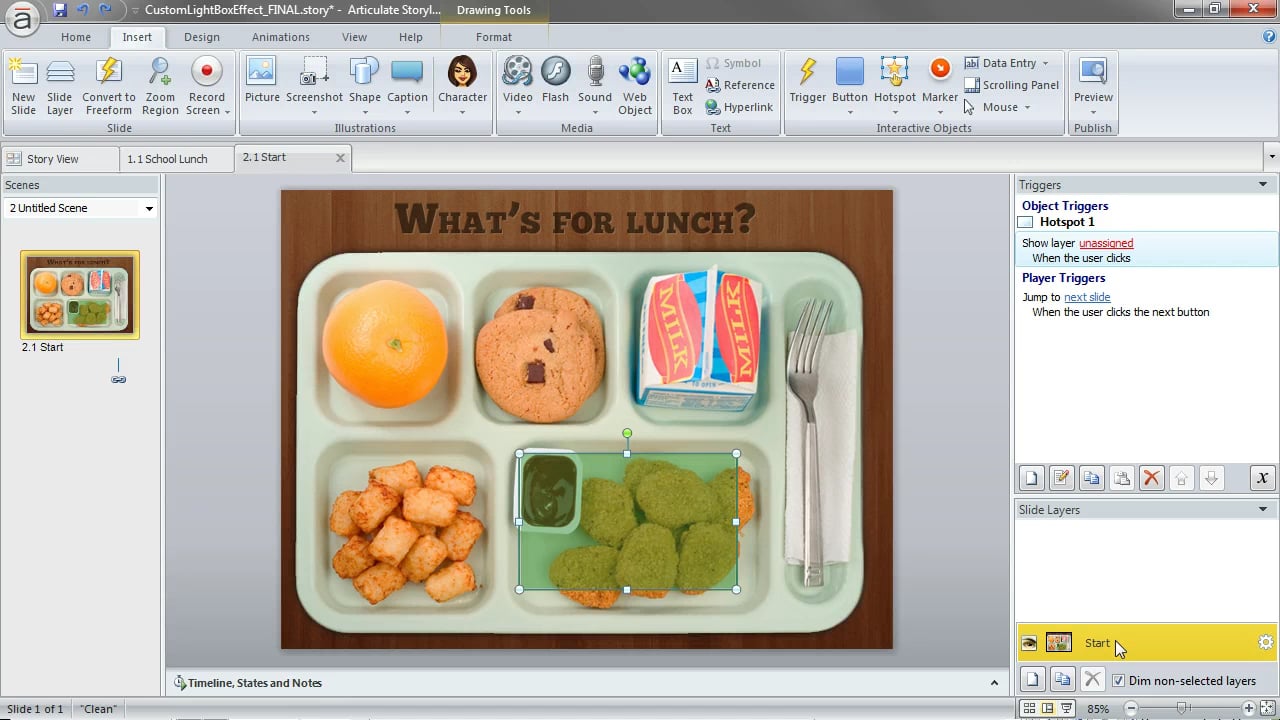The width and height of the screenshot is (1280, 720).
Task: Close the 2.1 Start tab
Action: point(340,158)
